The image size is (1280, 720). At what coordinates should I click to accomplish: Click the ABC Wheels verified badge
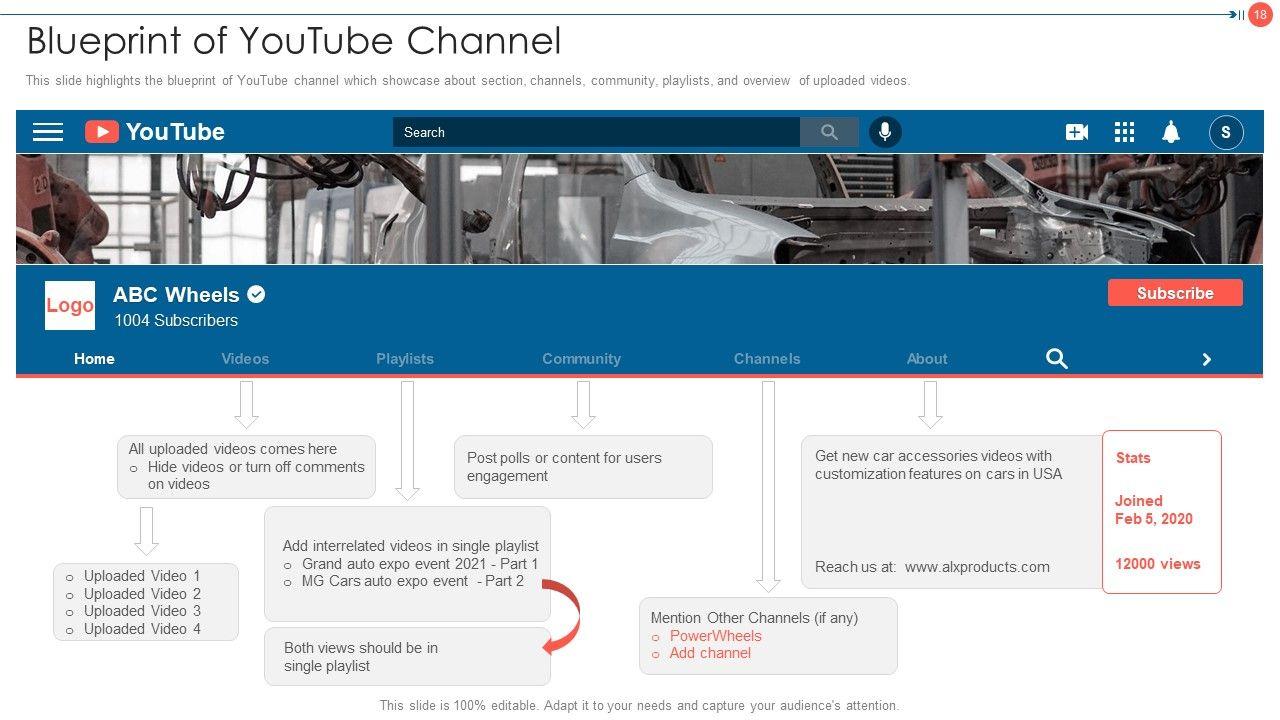[257, 294]
